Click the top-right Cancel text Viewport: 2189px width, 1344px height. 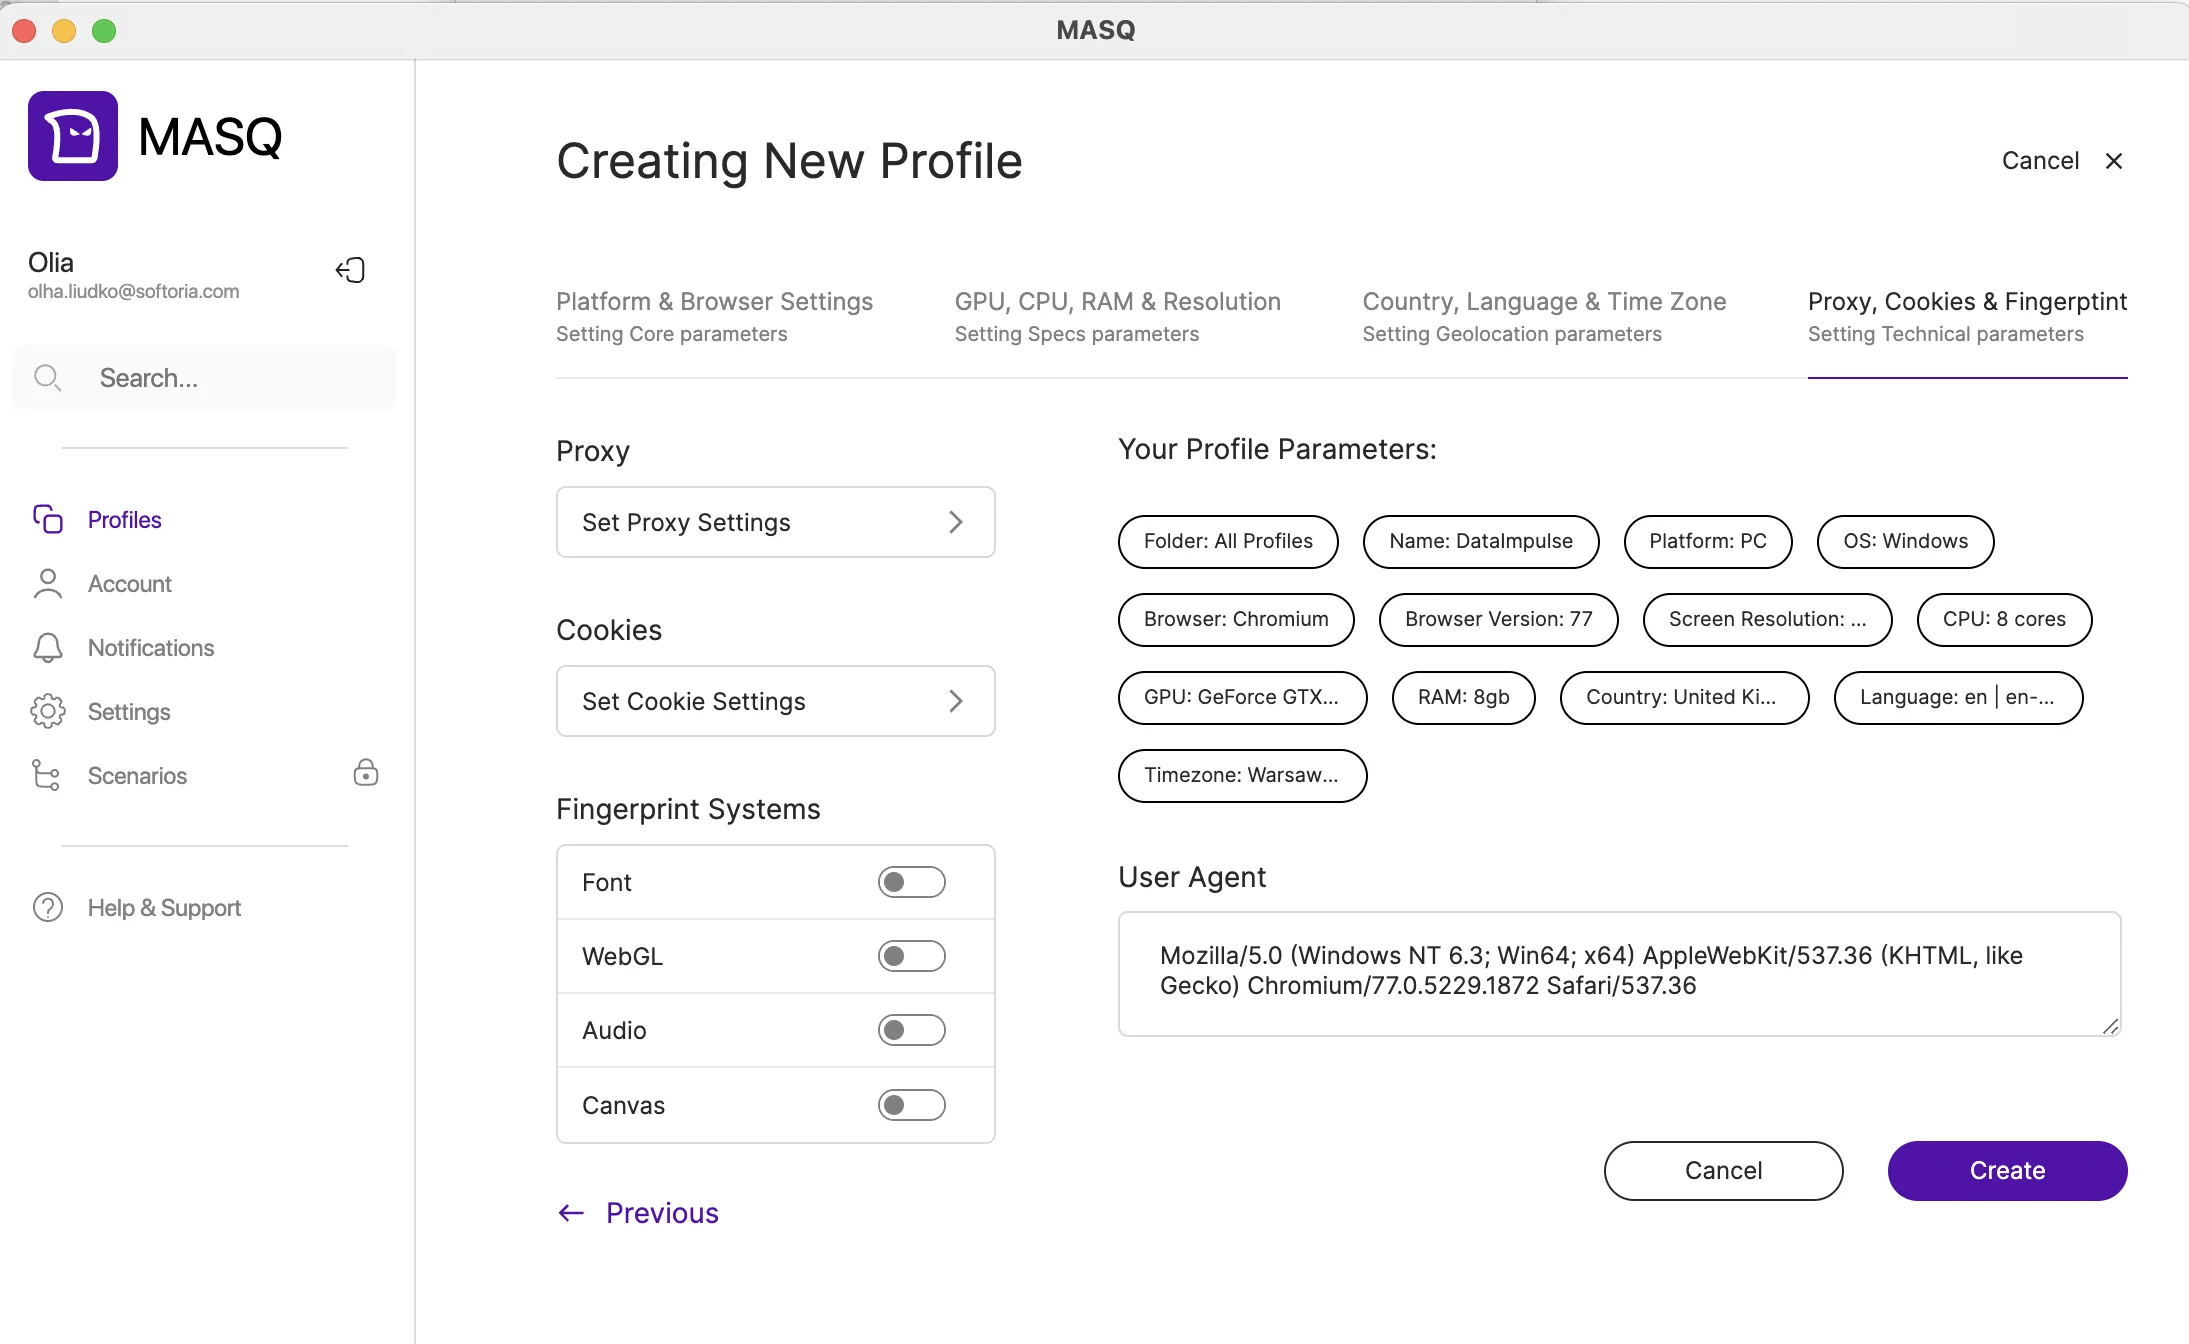click(x=2040, y=161)
